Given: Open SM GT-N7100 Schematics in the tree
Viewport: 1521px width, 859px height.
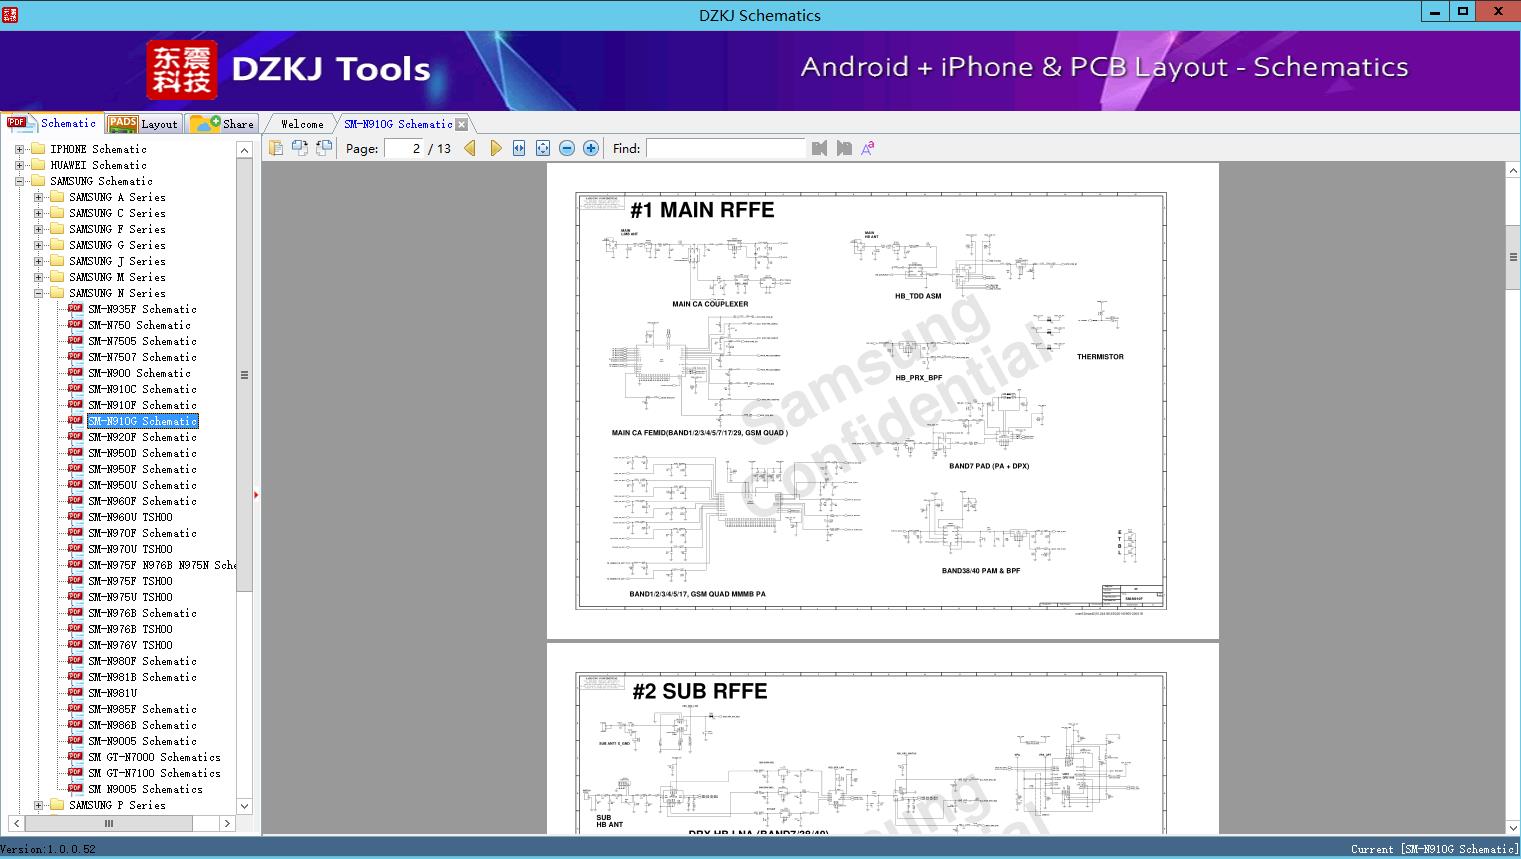Looking at the screenshot, I should 154,773.
